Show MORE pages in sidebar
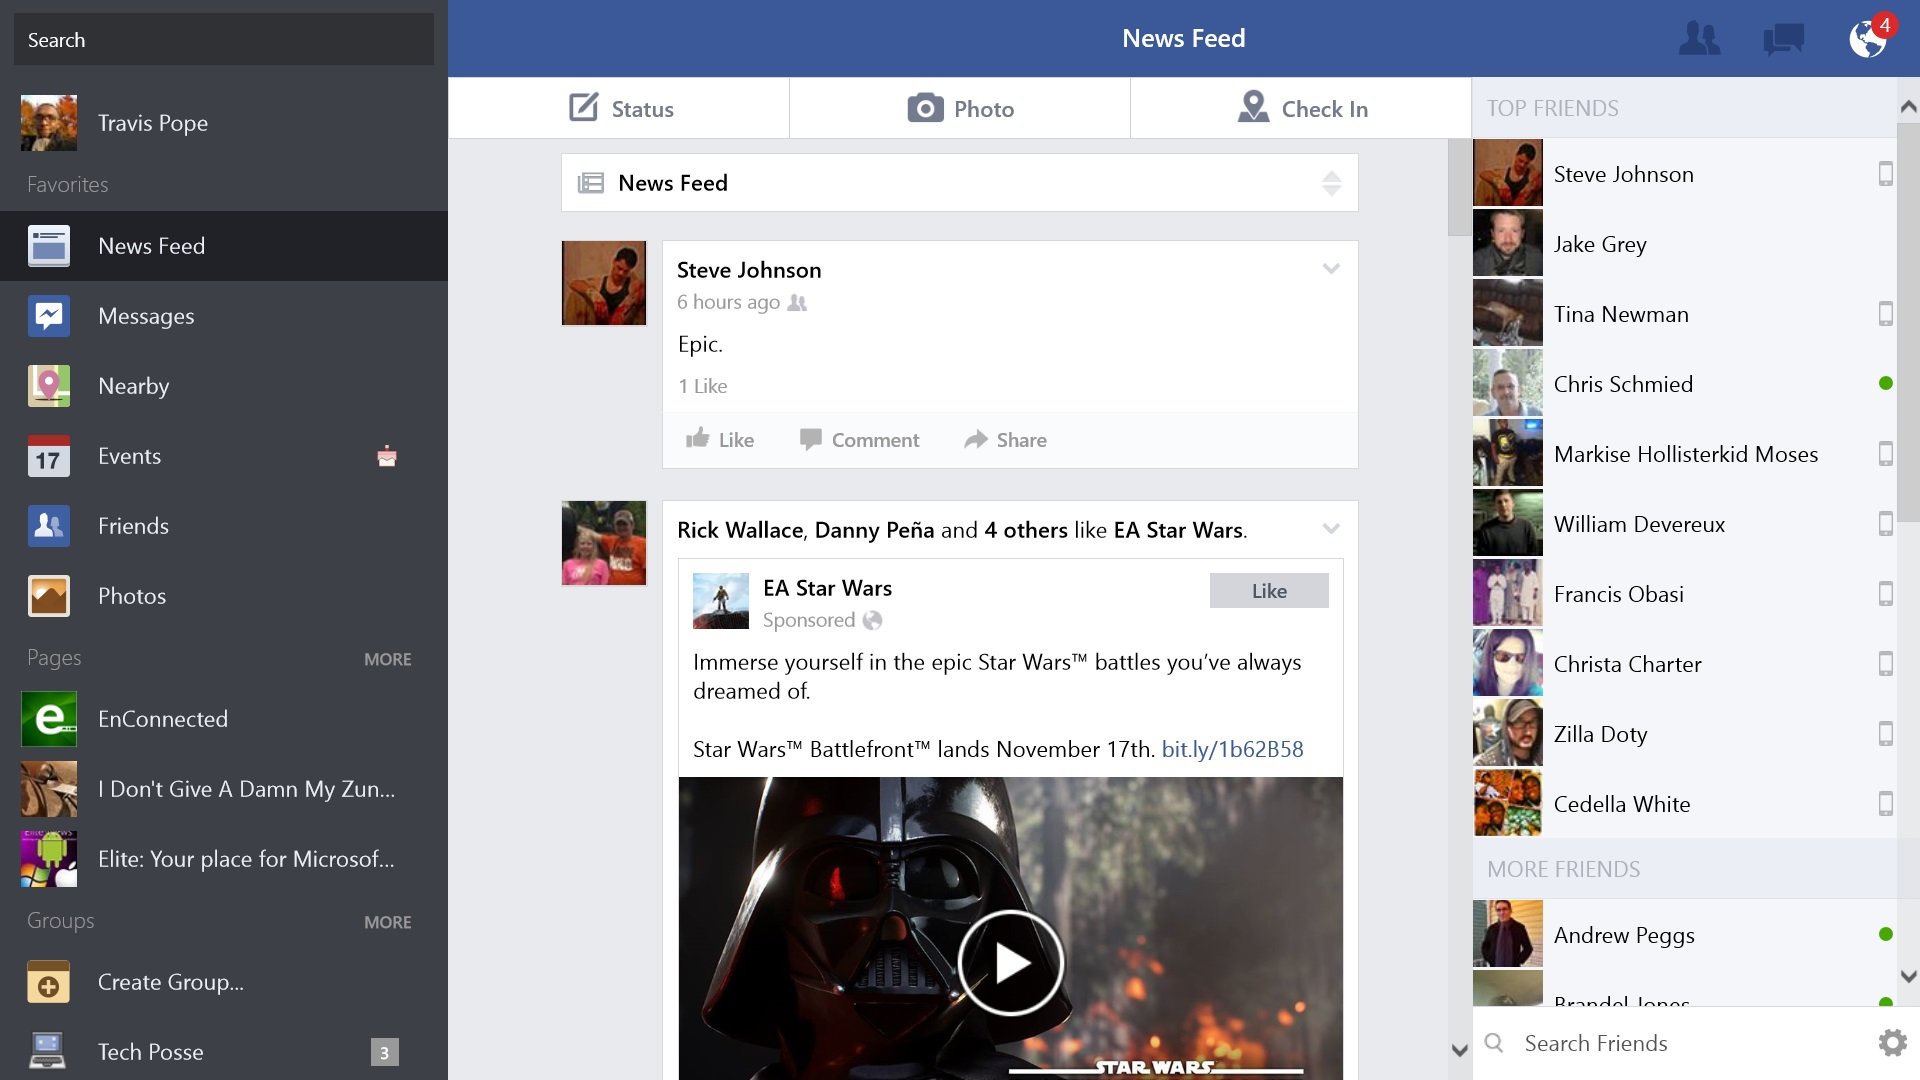 point(388,659)
